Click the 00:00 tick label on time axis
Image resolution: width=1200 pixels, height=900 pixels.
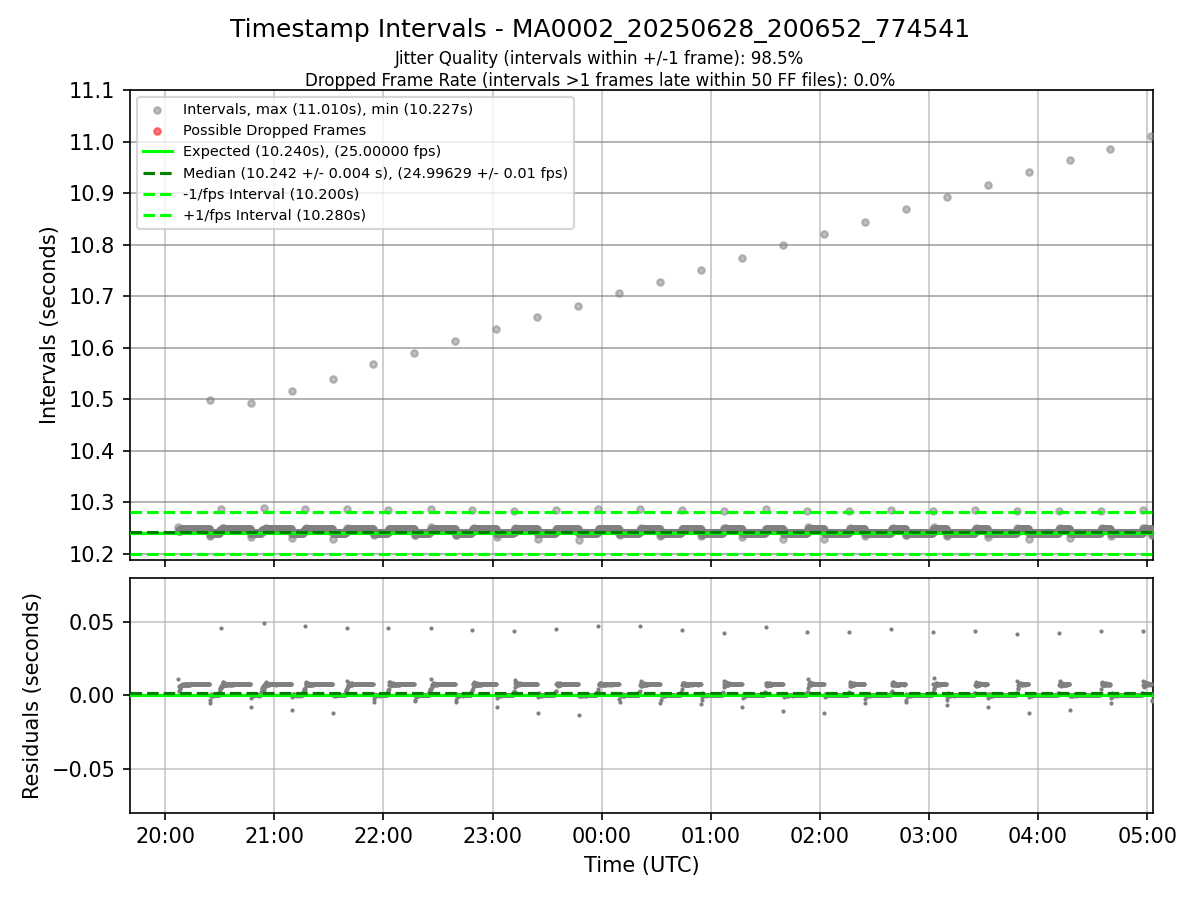pos(601,834)
